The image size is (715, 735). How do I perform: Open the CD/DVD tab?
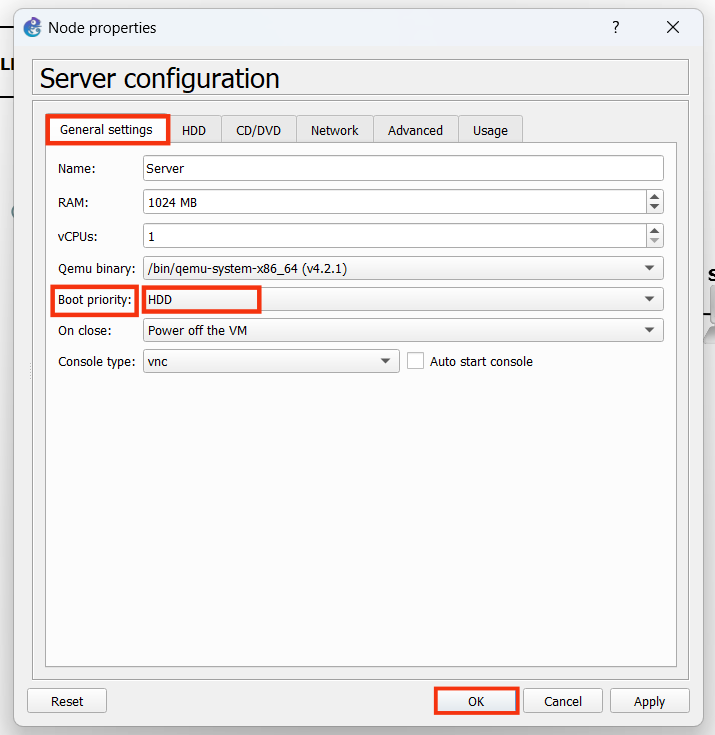[x=258, y=130]
